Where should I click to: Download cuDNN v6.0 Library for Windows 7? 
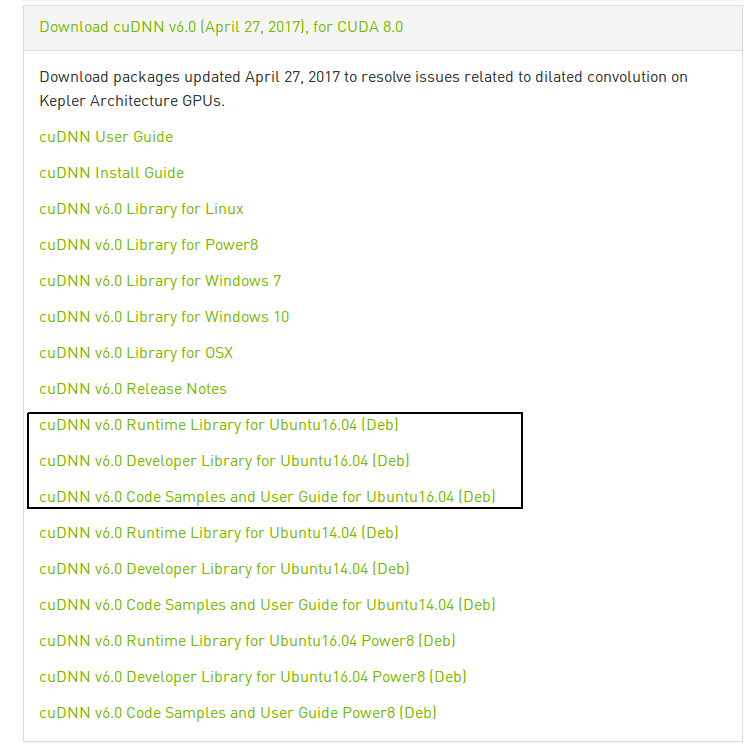tap(160, 281)
